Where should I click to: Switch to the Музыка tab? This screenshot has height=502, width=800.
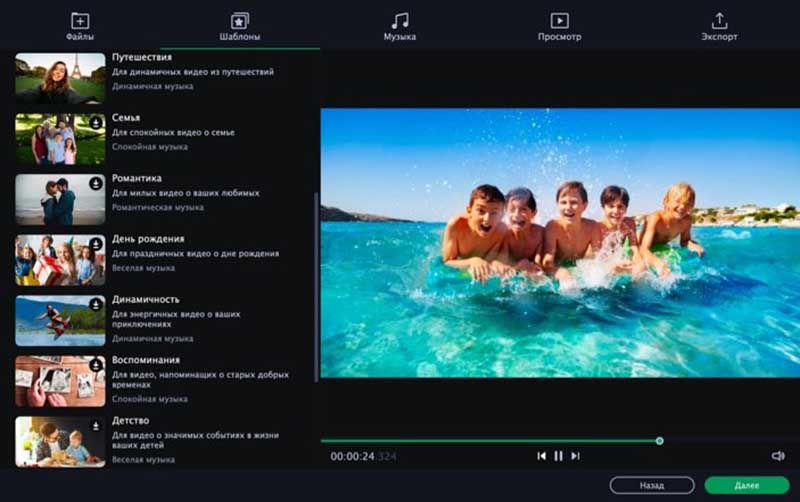click(x=399, y=27)
